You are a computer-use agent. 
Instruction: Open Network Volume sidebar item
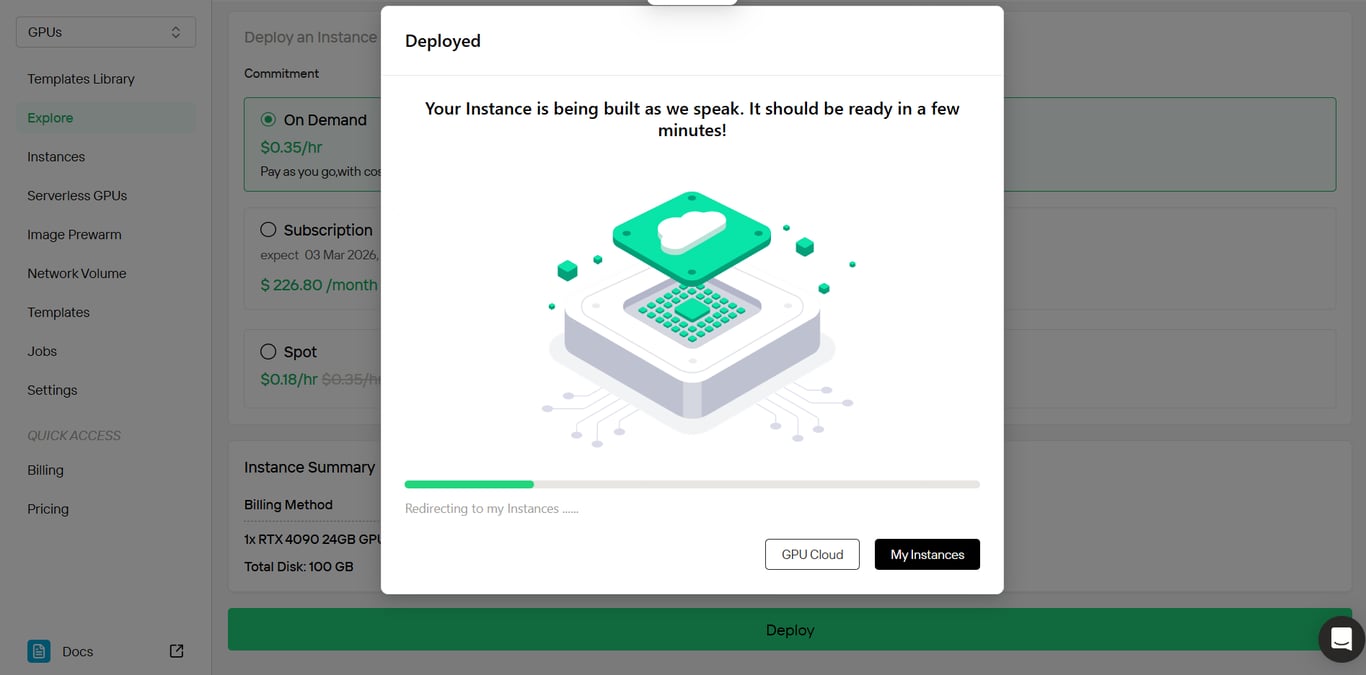(77, 274)
